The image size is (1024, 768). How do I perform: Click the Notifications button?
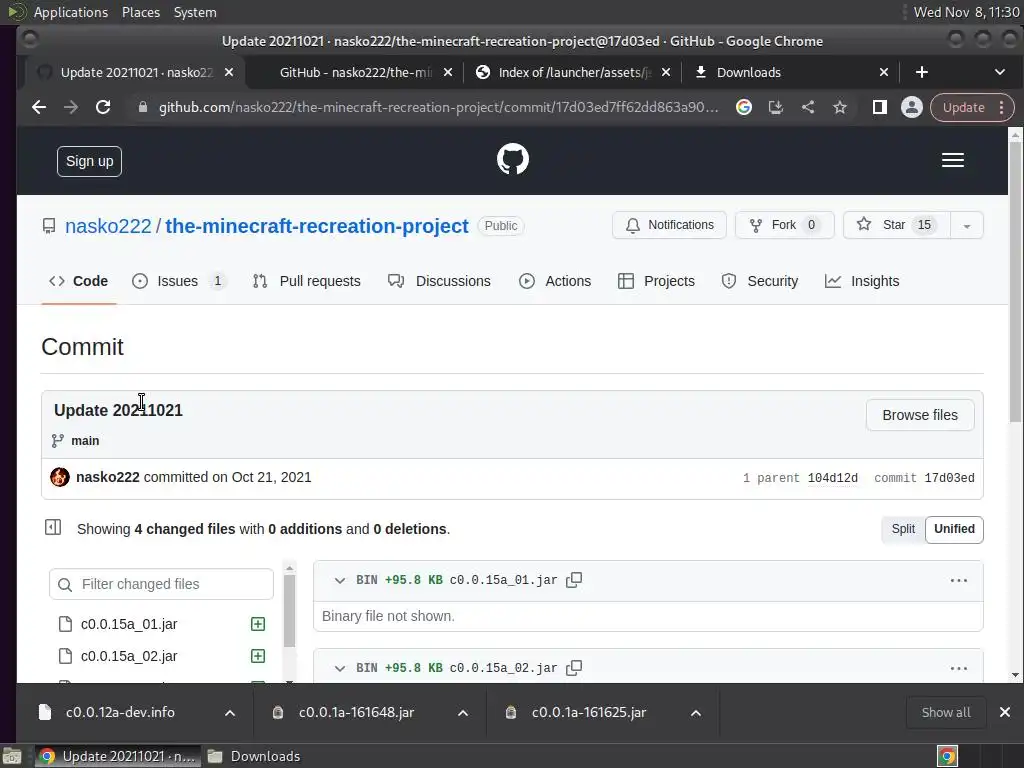coord(669,225)
